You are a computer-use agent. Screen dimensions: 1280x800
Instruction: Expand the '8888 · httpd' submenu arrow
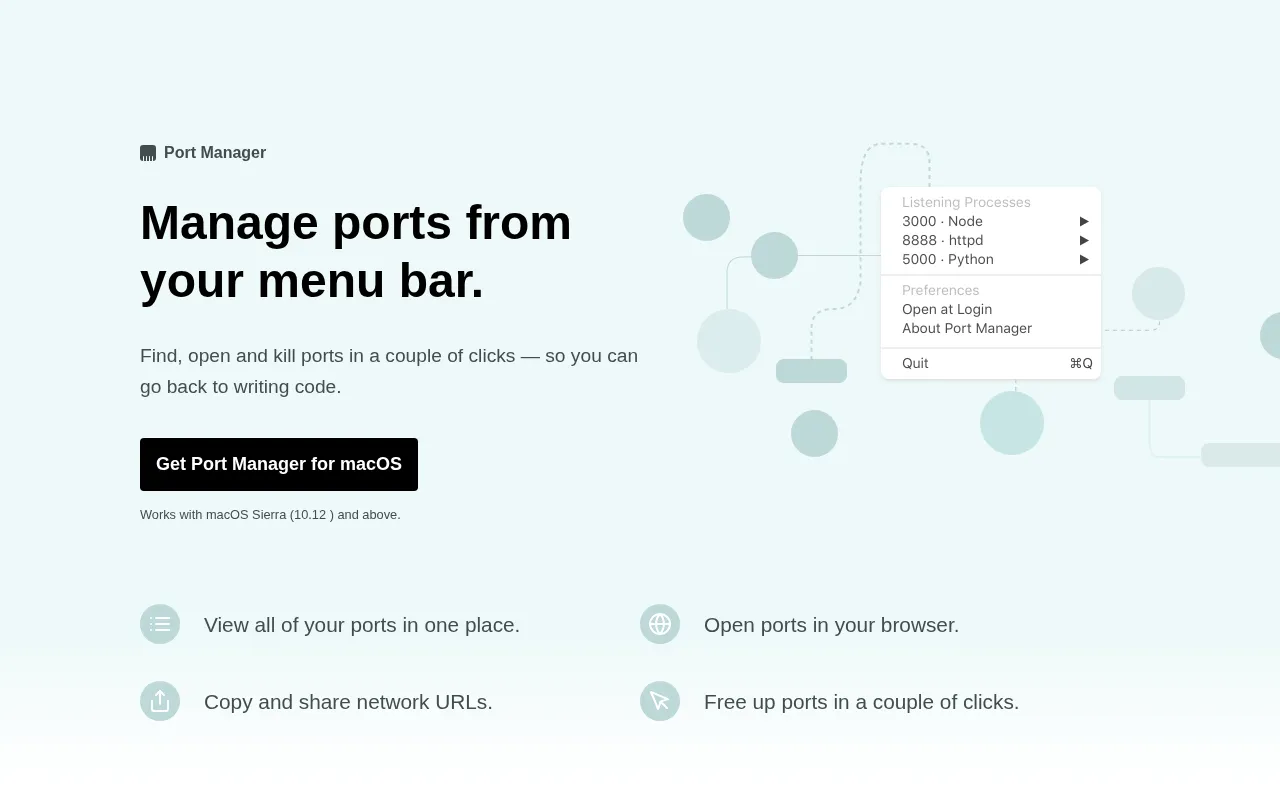coord(1084,240)
